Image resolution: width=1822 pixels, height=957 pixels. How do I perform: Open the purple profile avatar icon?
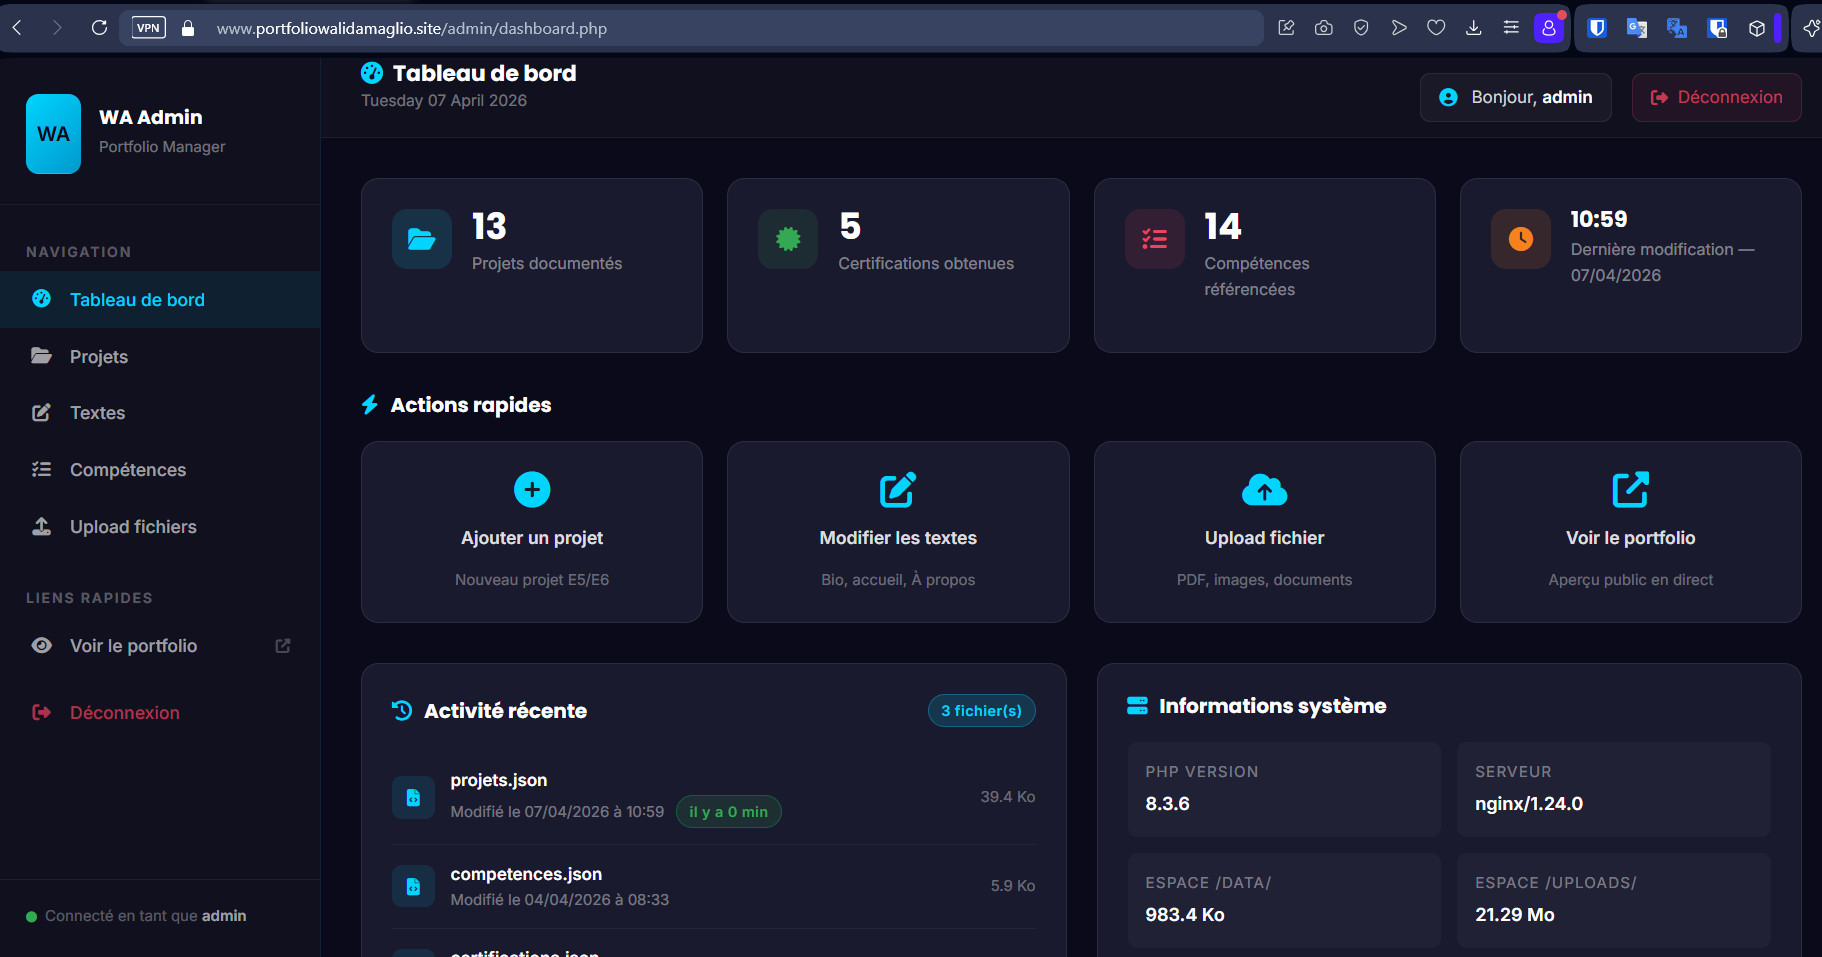[x=1549, y=28]
